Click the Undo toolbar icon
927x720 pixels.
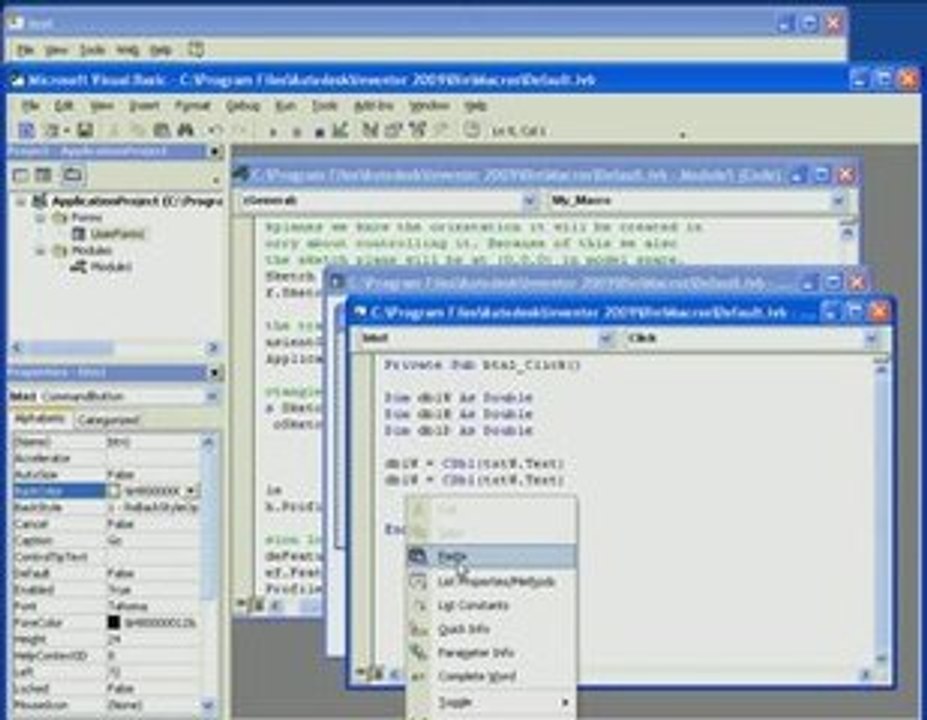[215, 129]
